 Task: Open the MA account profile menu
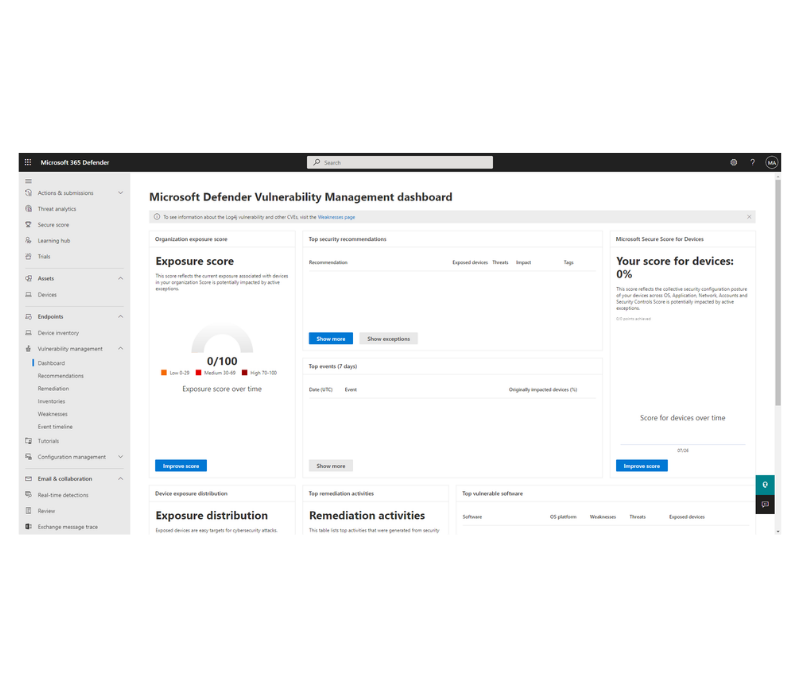point(772,161)
